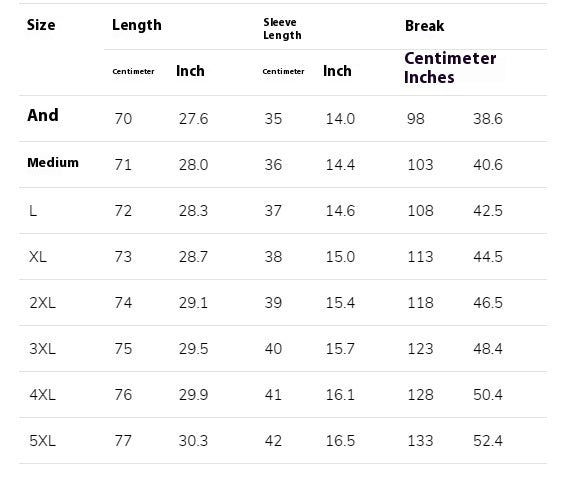Select the Length column header

click(136, 25)
